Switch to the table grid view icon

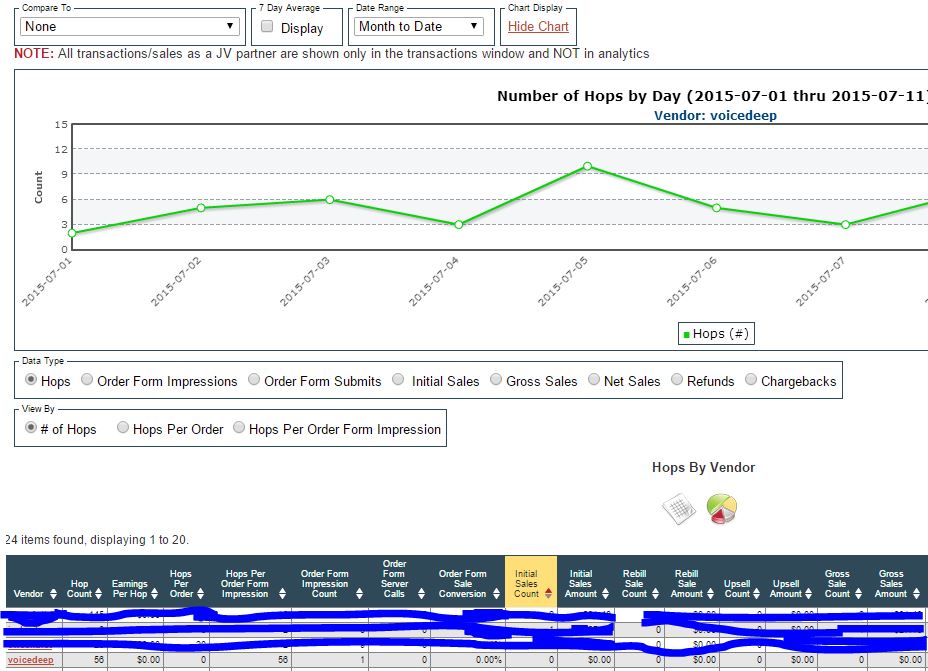coord(678,508)
